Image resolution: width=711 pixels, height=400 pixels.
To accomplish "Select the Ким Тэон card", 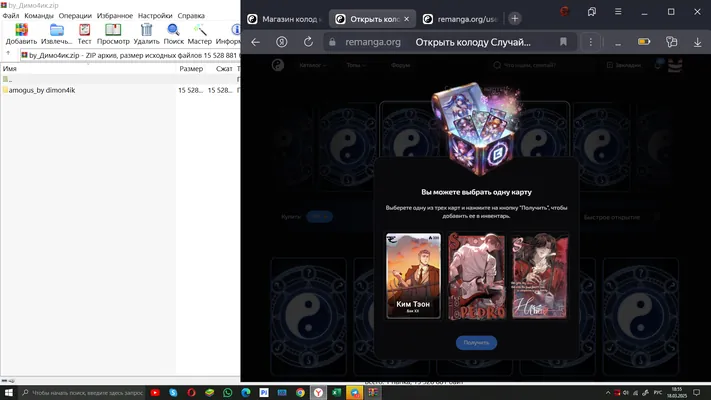I will tap(413, 276).
